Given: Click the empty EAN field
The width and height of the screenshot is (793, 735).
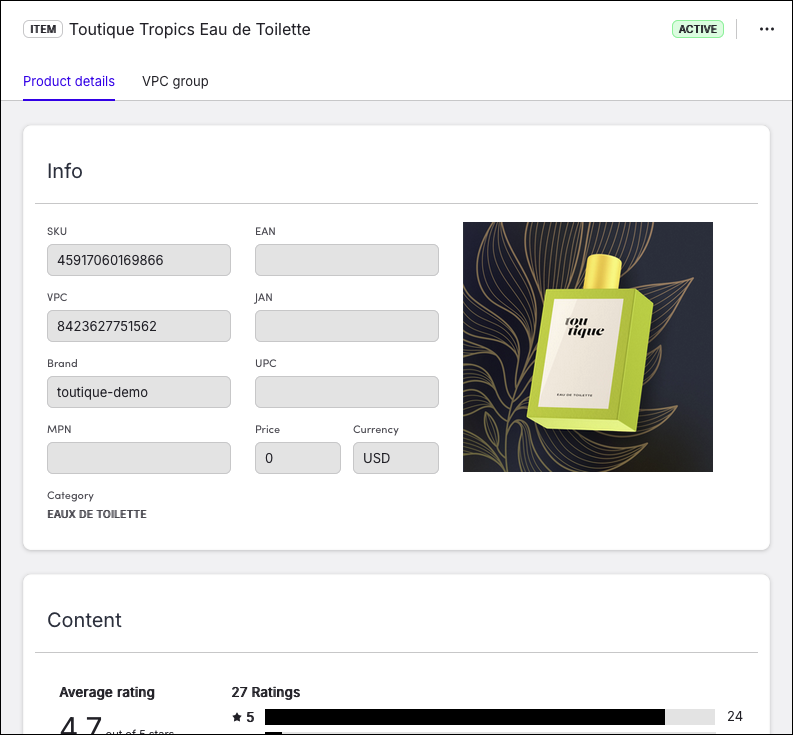Looking at the screenshot, I should [x=347, y=260].
